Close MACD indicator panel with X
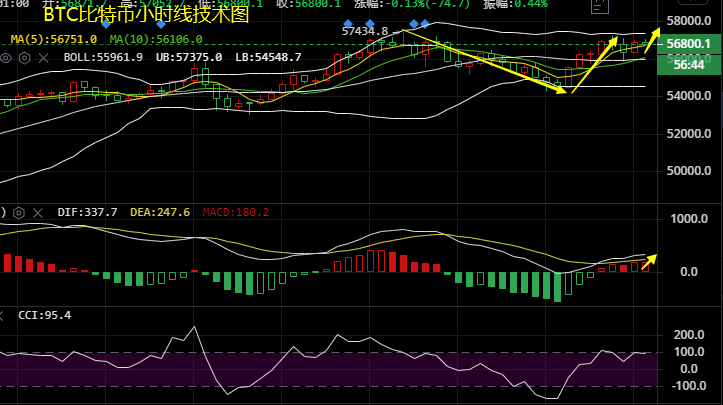723x405 pixels. click(x=38, y=212)
